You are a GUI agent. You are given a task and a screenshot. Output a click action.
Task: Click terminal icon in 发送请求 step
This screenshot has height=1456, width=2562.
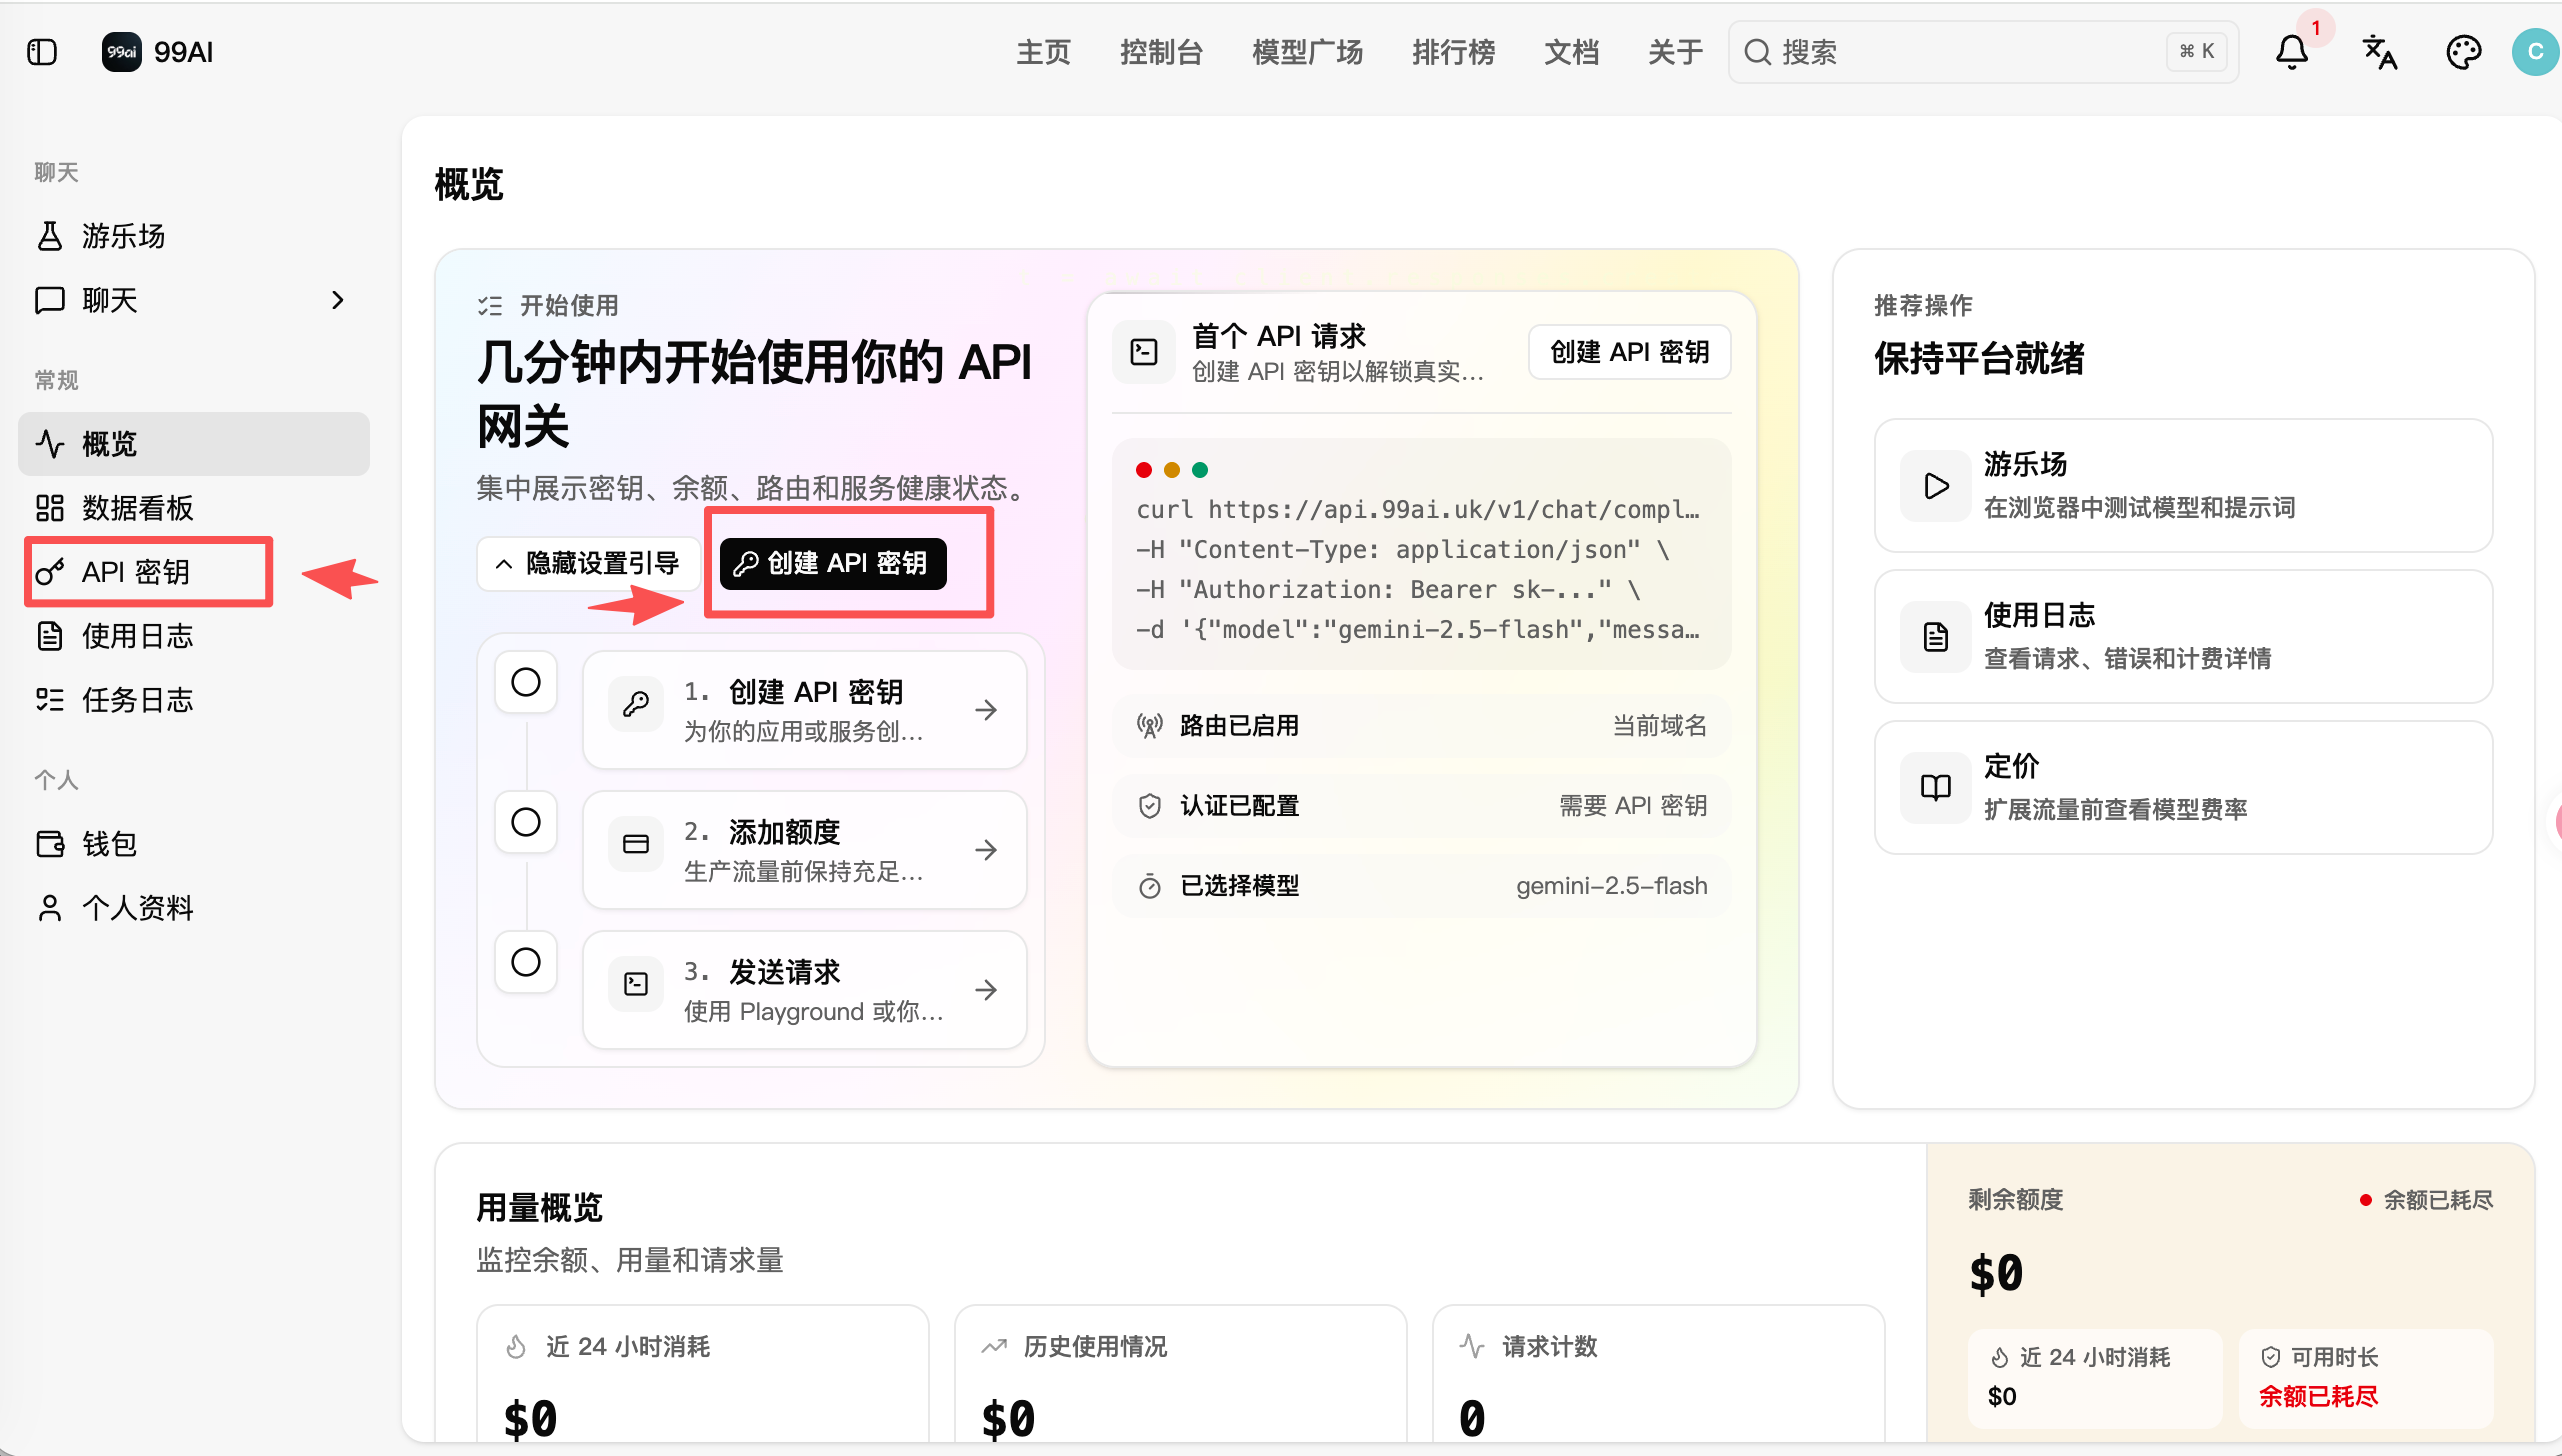[636, 985]
